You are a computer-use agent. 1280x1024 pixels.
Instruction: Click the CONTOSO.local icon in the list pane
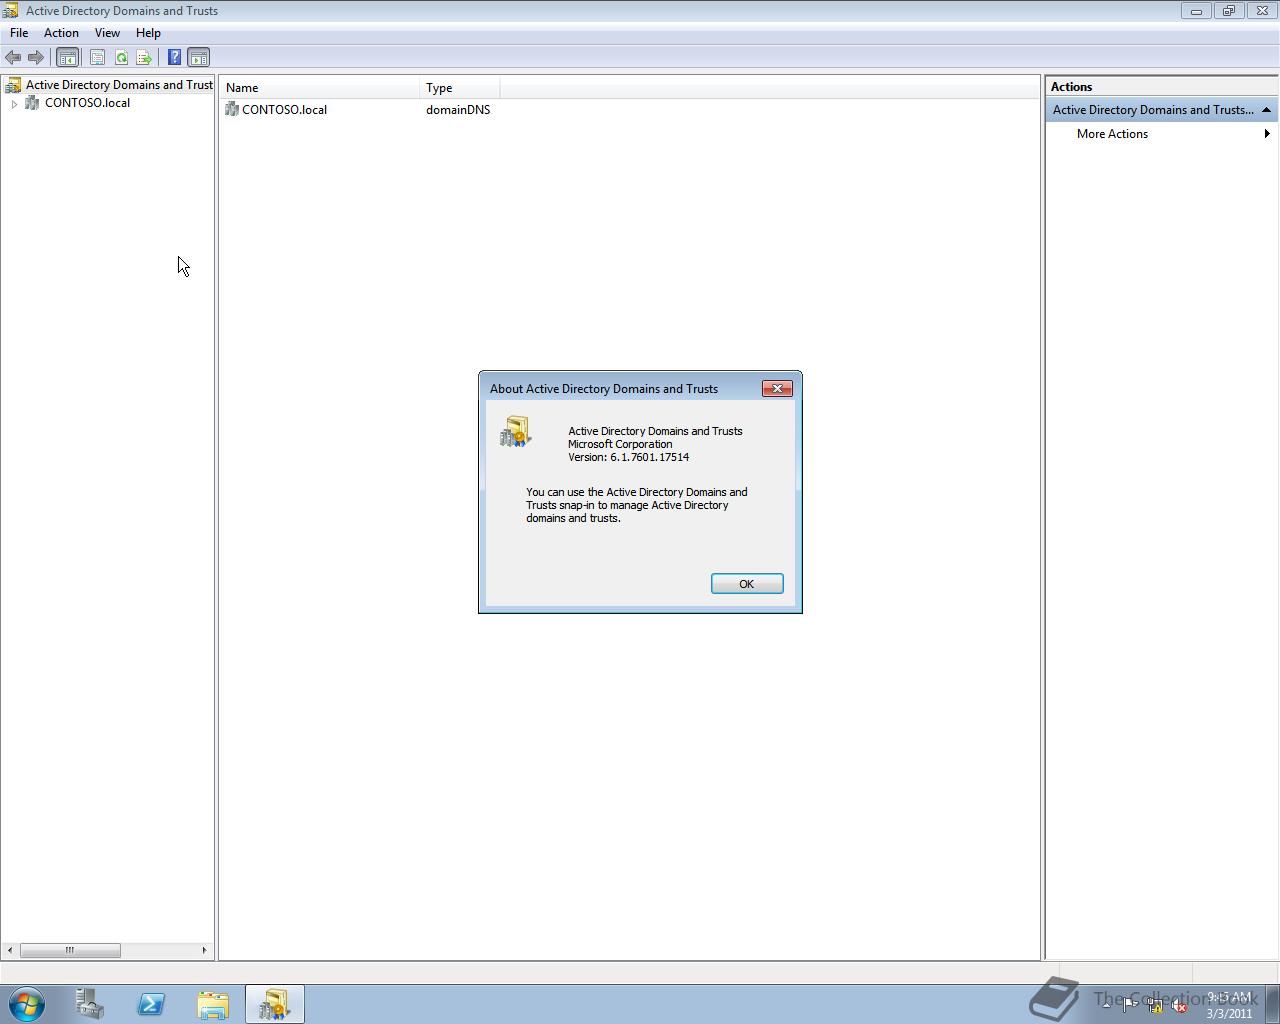(232, 109)
